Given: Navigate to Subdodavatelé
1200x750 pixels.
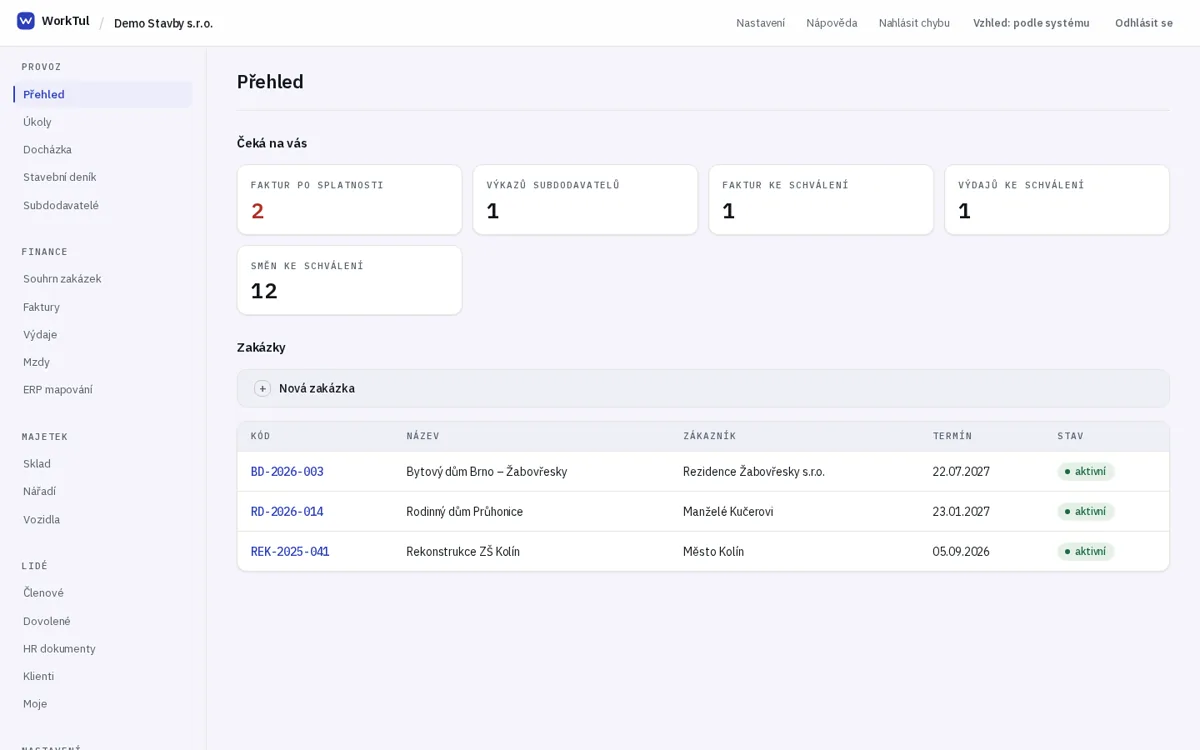Looking at the screenshot, I should 103,205.
